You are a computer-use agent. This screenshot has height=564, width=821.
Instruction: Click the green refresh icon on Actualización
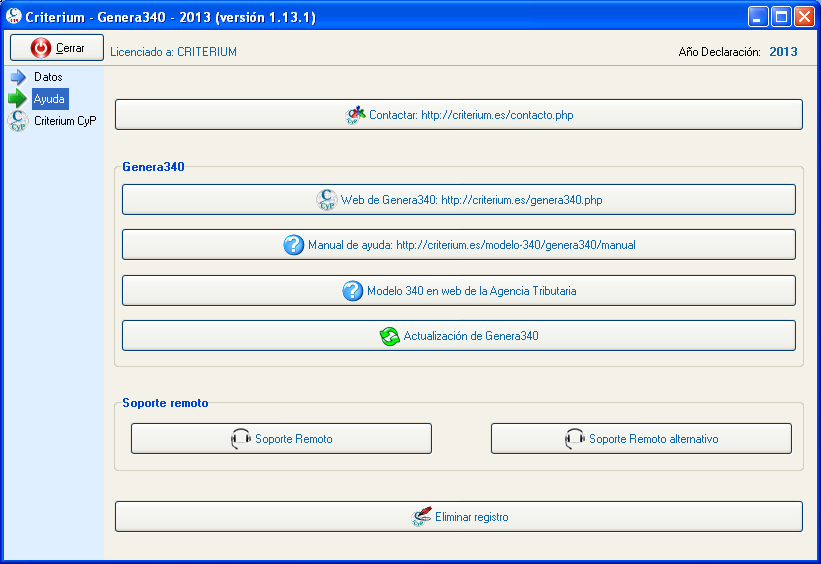click(x=389, y=336)
